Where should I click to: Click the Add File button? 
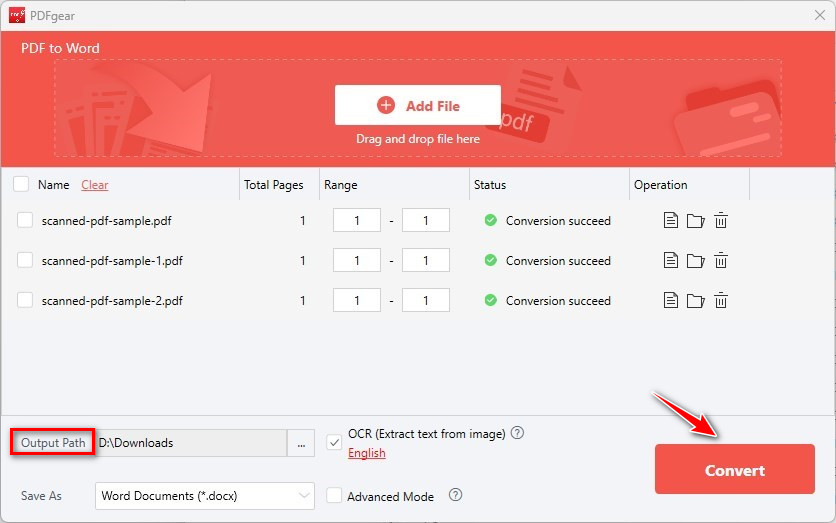(418, 105)
